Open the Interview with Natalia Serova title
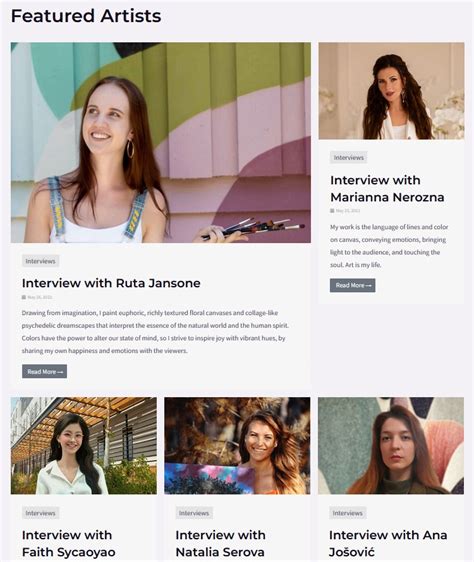This screenshot has height=562, width=474. (220, 543)
